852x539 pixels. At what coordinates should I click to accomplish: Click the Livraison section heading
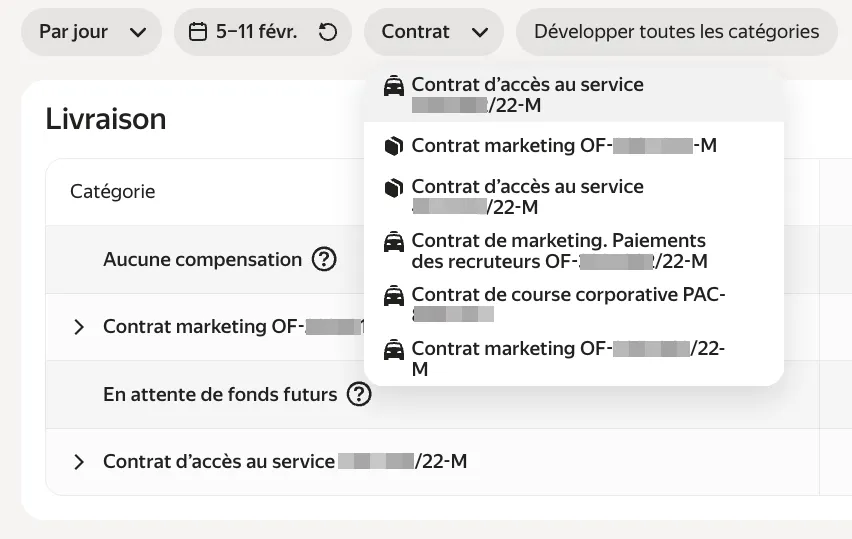coord(106,119)
